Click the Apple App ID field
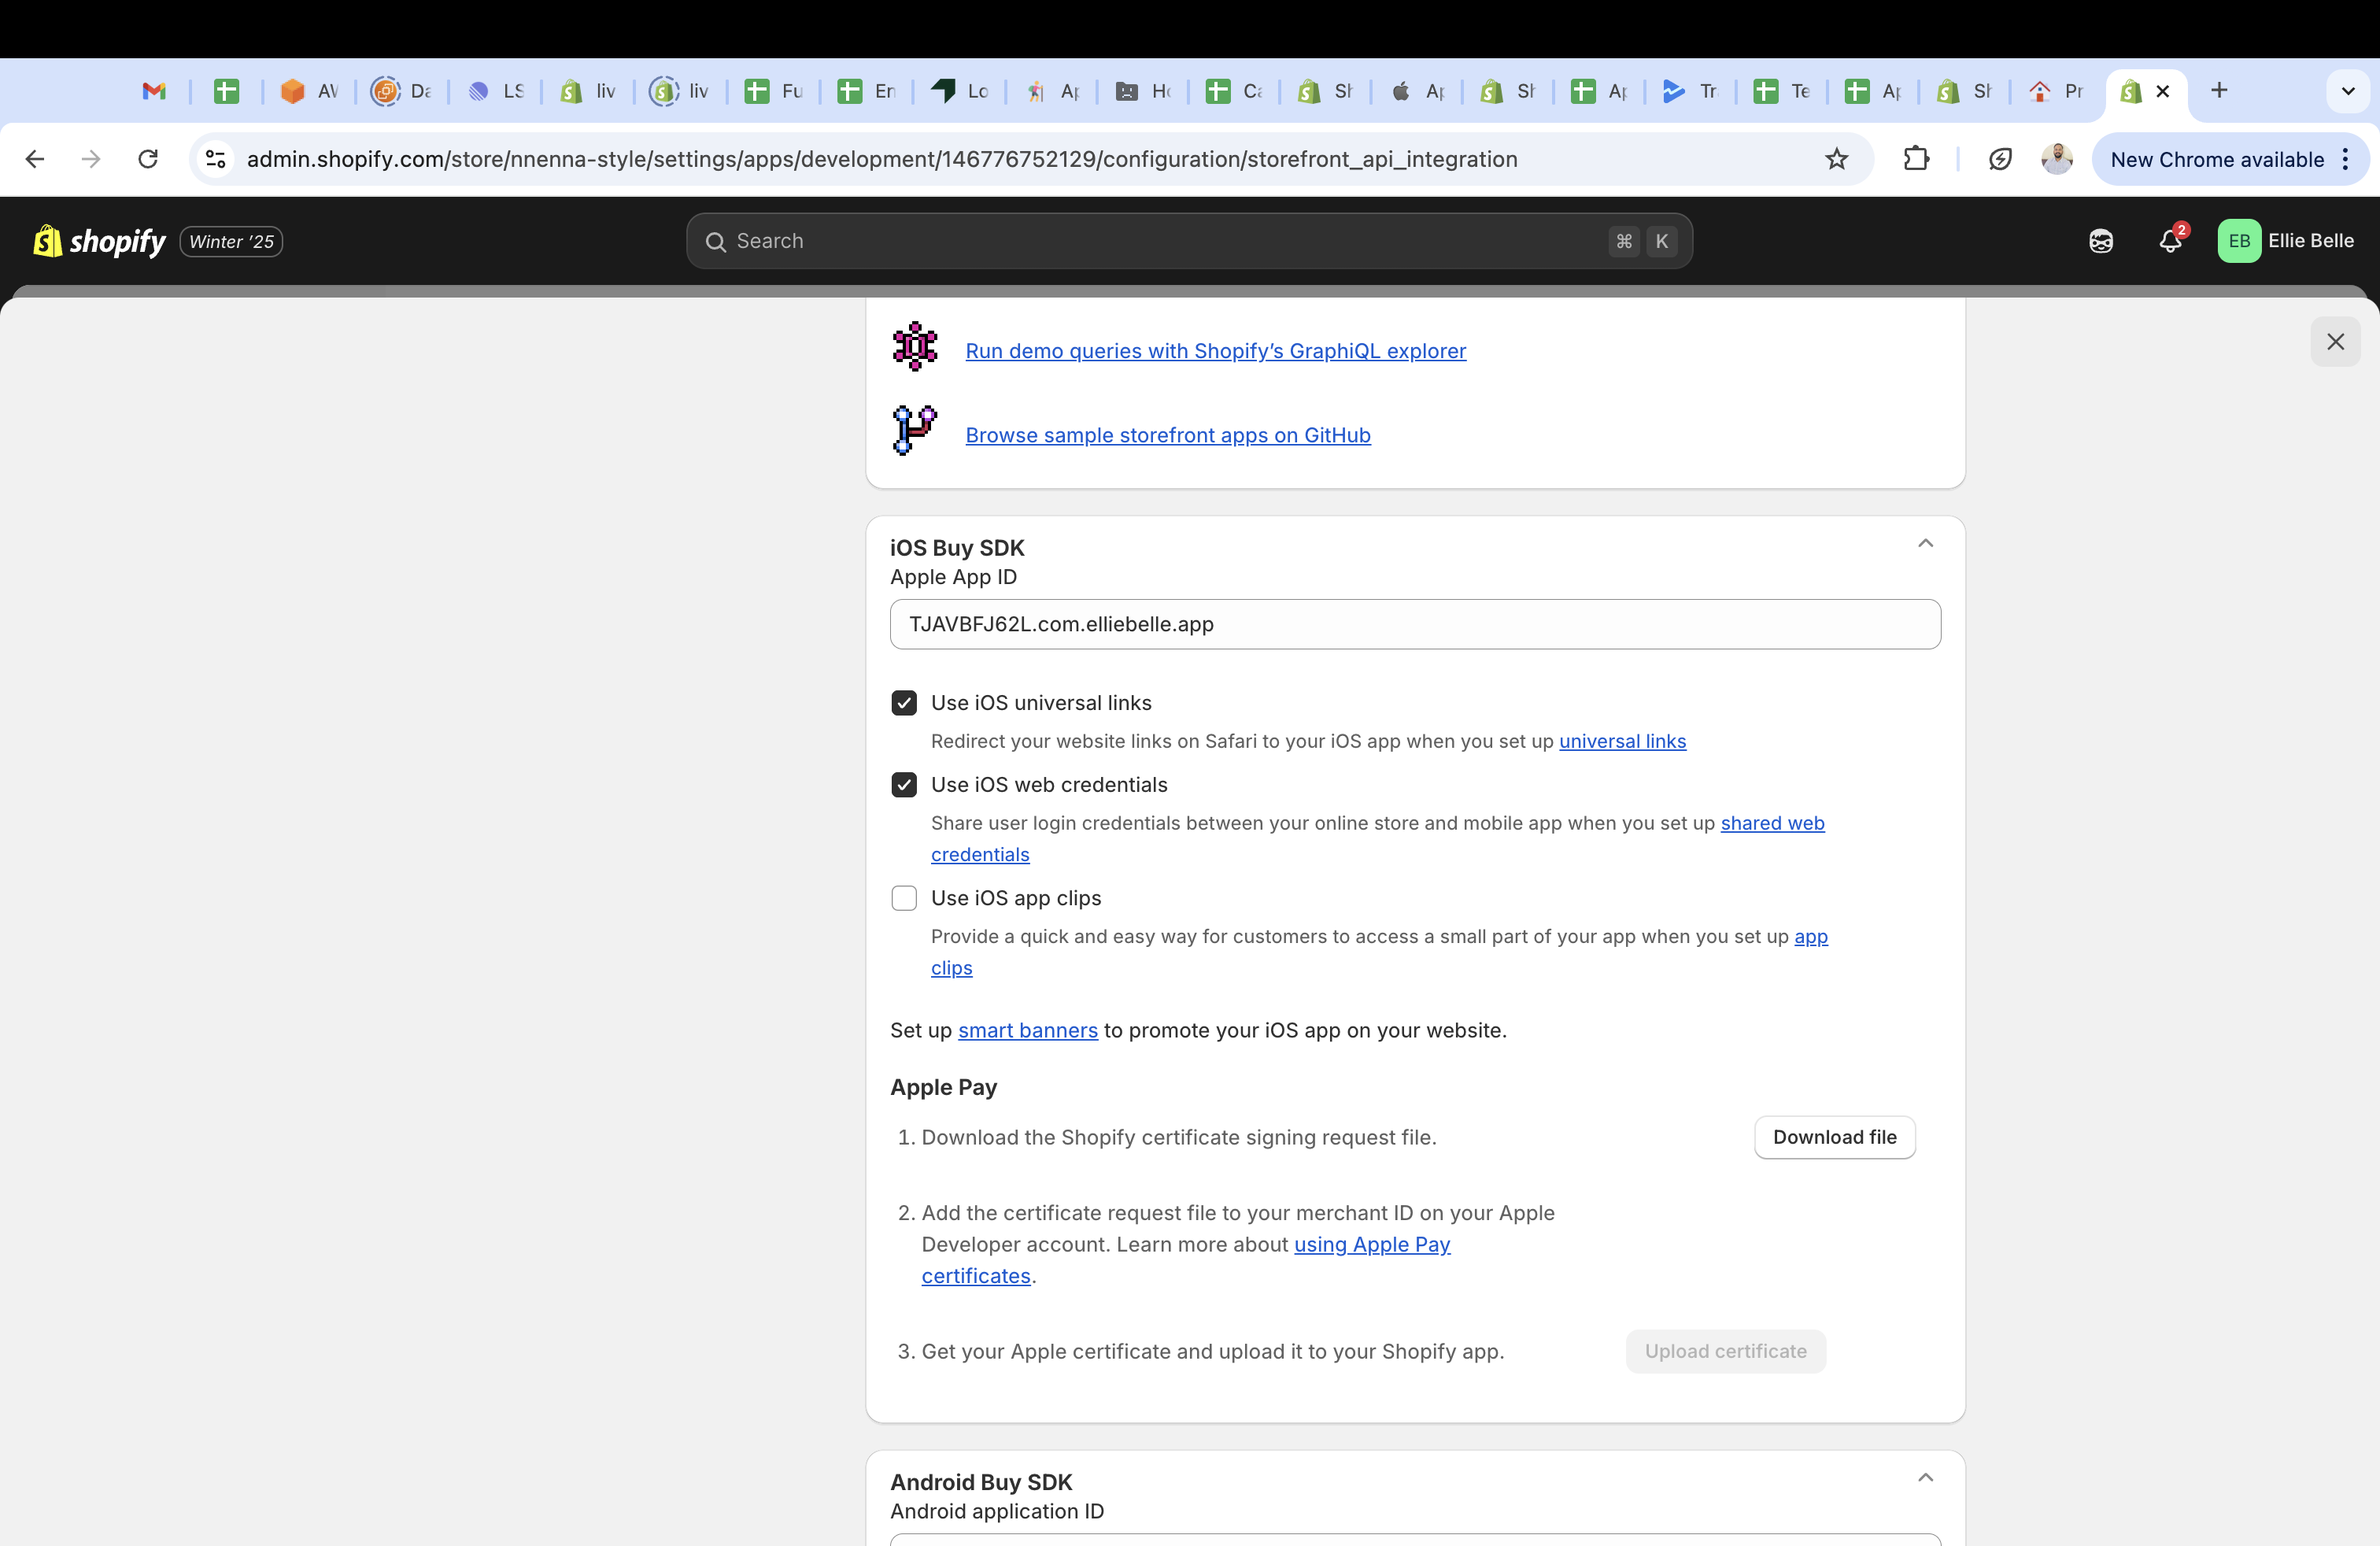Viewport: 2380px width, 1546px height. 1415,624
